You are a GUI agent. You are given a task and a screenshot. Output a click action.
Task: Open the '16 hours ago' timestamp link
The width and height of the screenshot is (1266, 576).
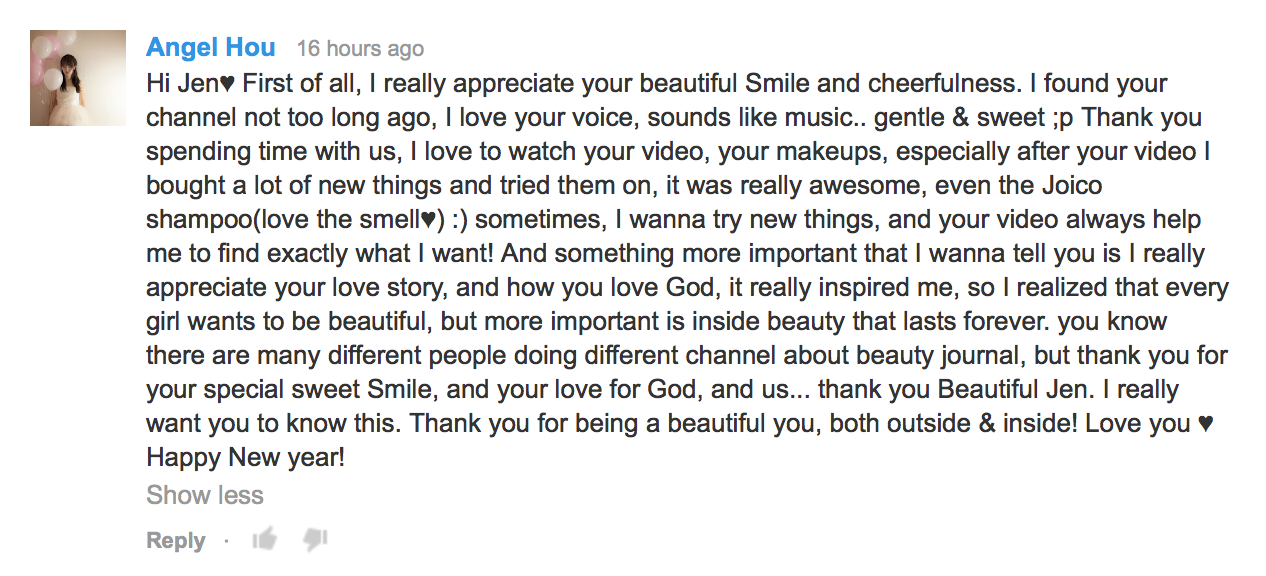(x=360, y=49)
